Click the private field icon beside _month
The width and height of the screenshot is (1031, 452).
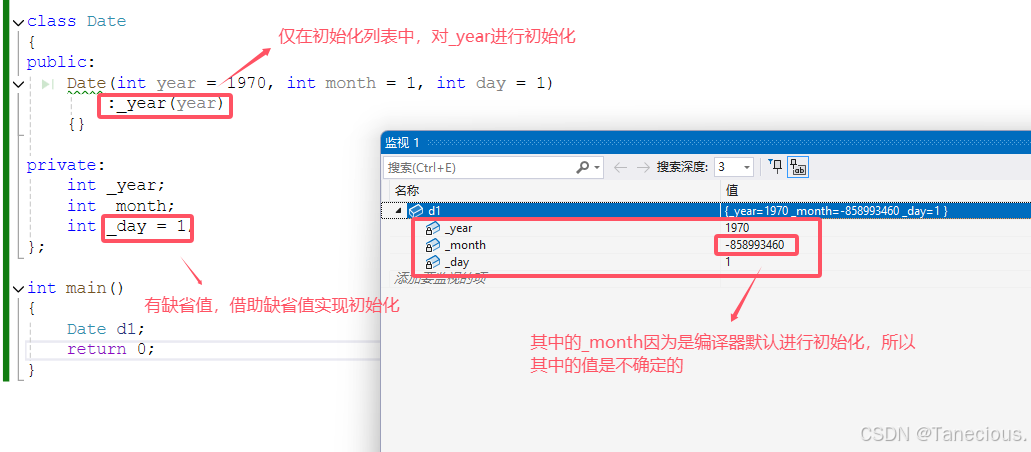coord(432,245)
